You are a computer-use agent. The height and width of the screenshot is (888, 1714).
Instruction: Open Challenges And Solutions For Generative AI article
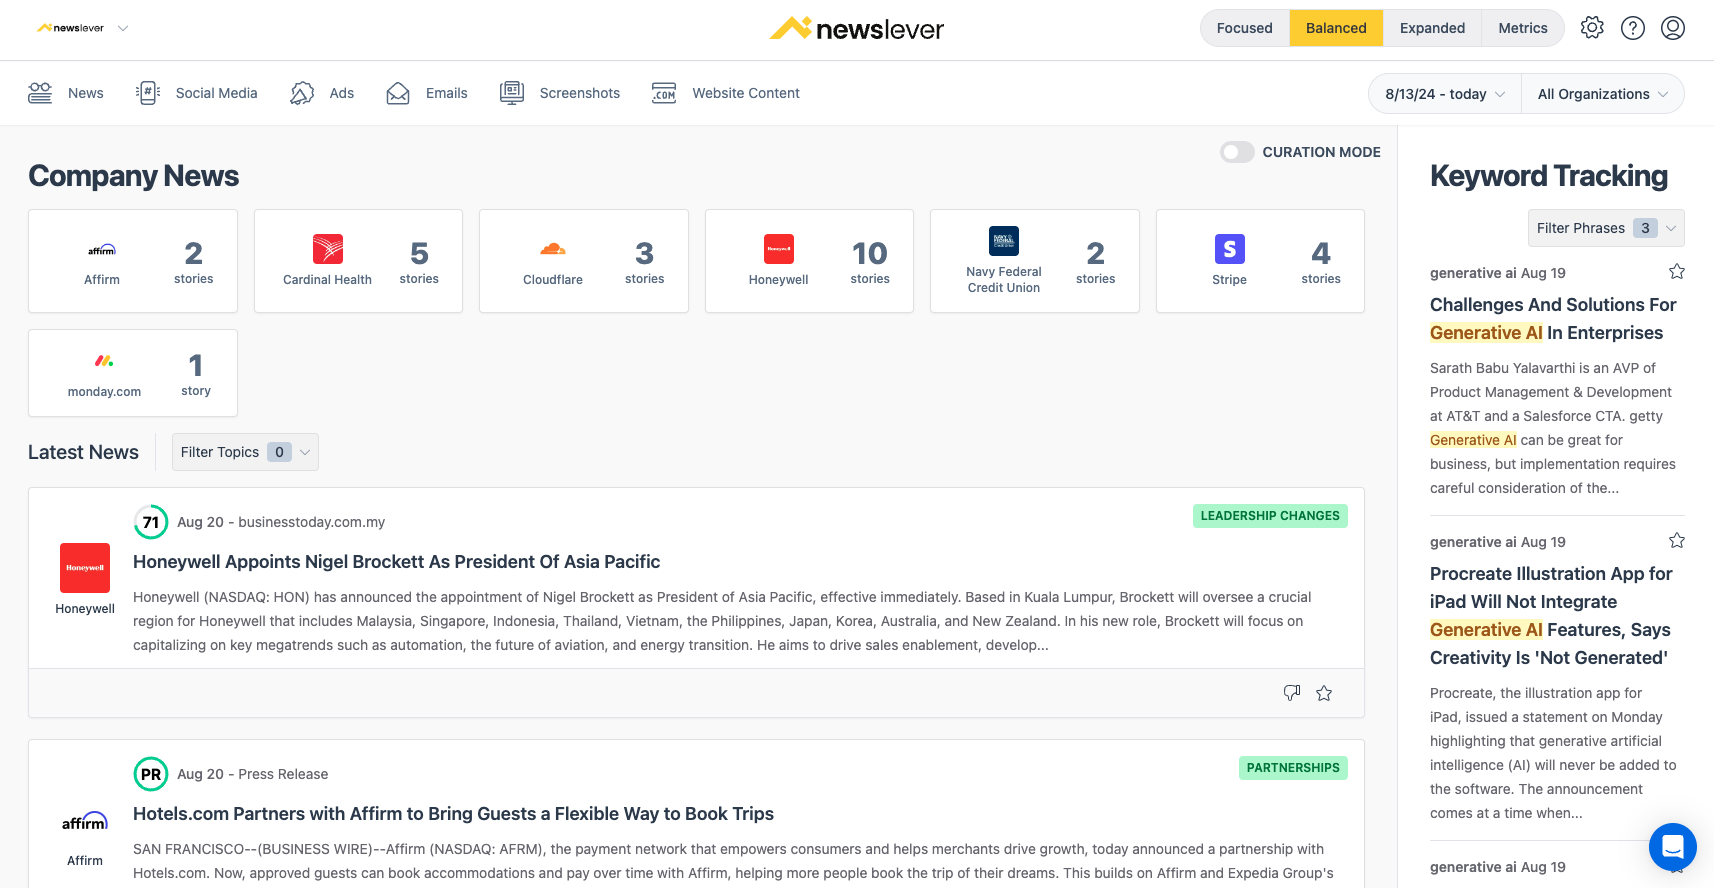1553,319
